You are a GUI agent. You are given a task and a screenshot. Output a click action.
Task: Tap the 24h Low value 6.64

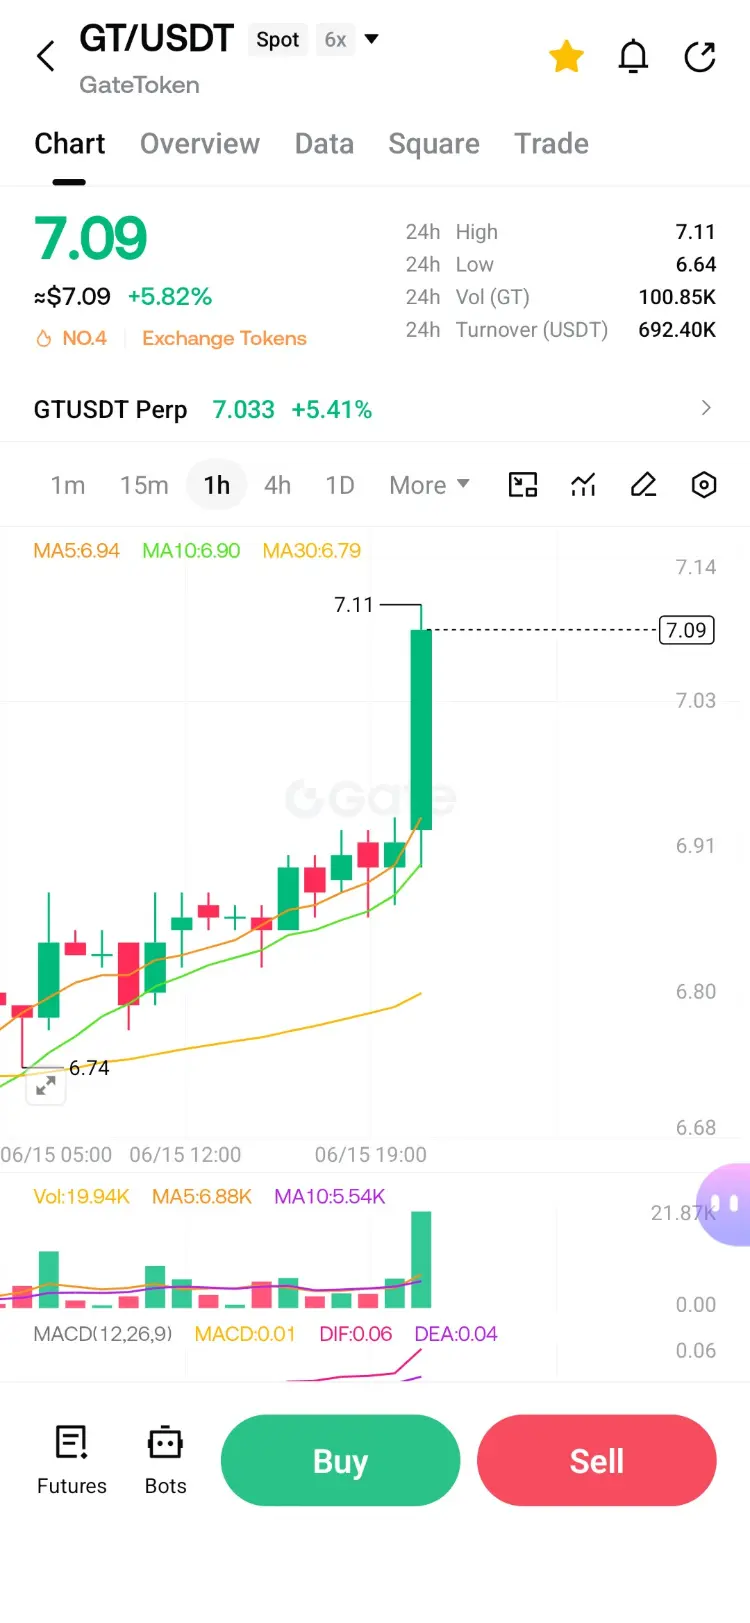pos(696,264)
